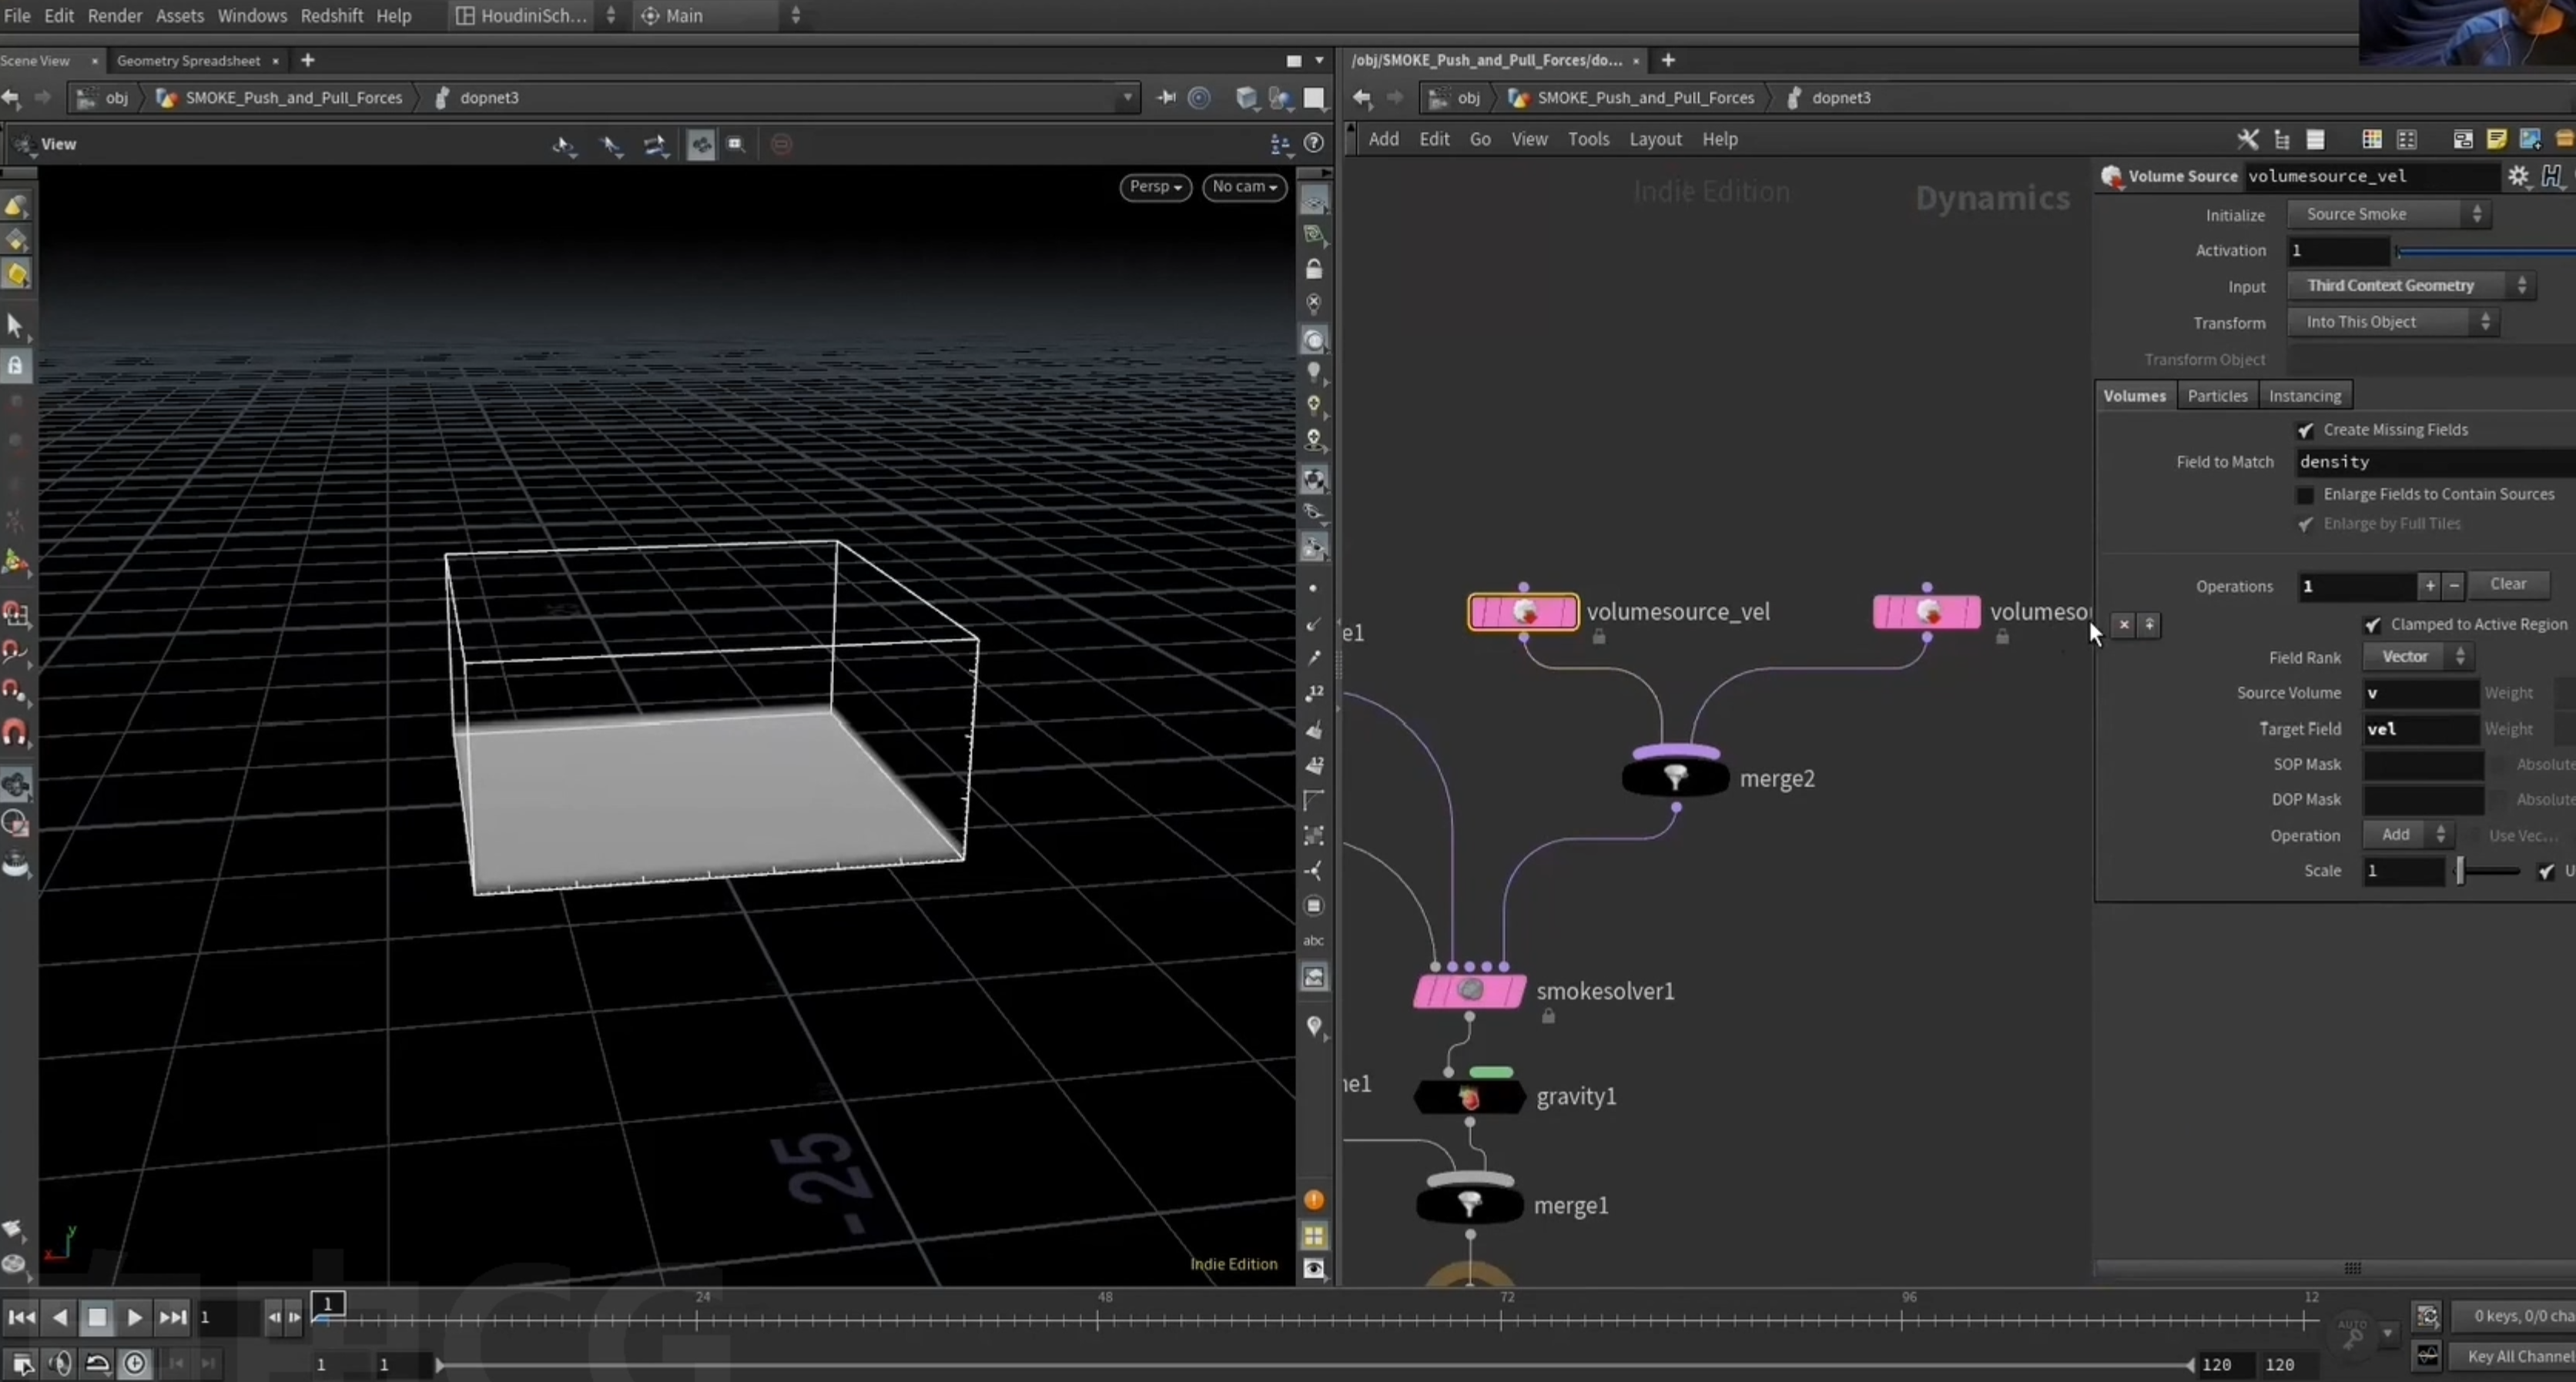Open the Initialize Source Smoke dropdown
This screenshot has height=1382, width=2576.
[x=2389, y=214]
